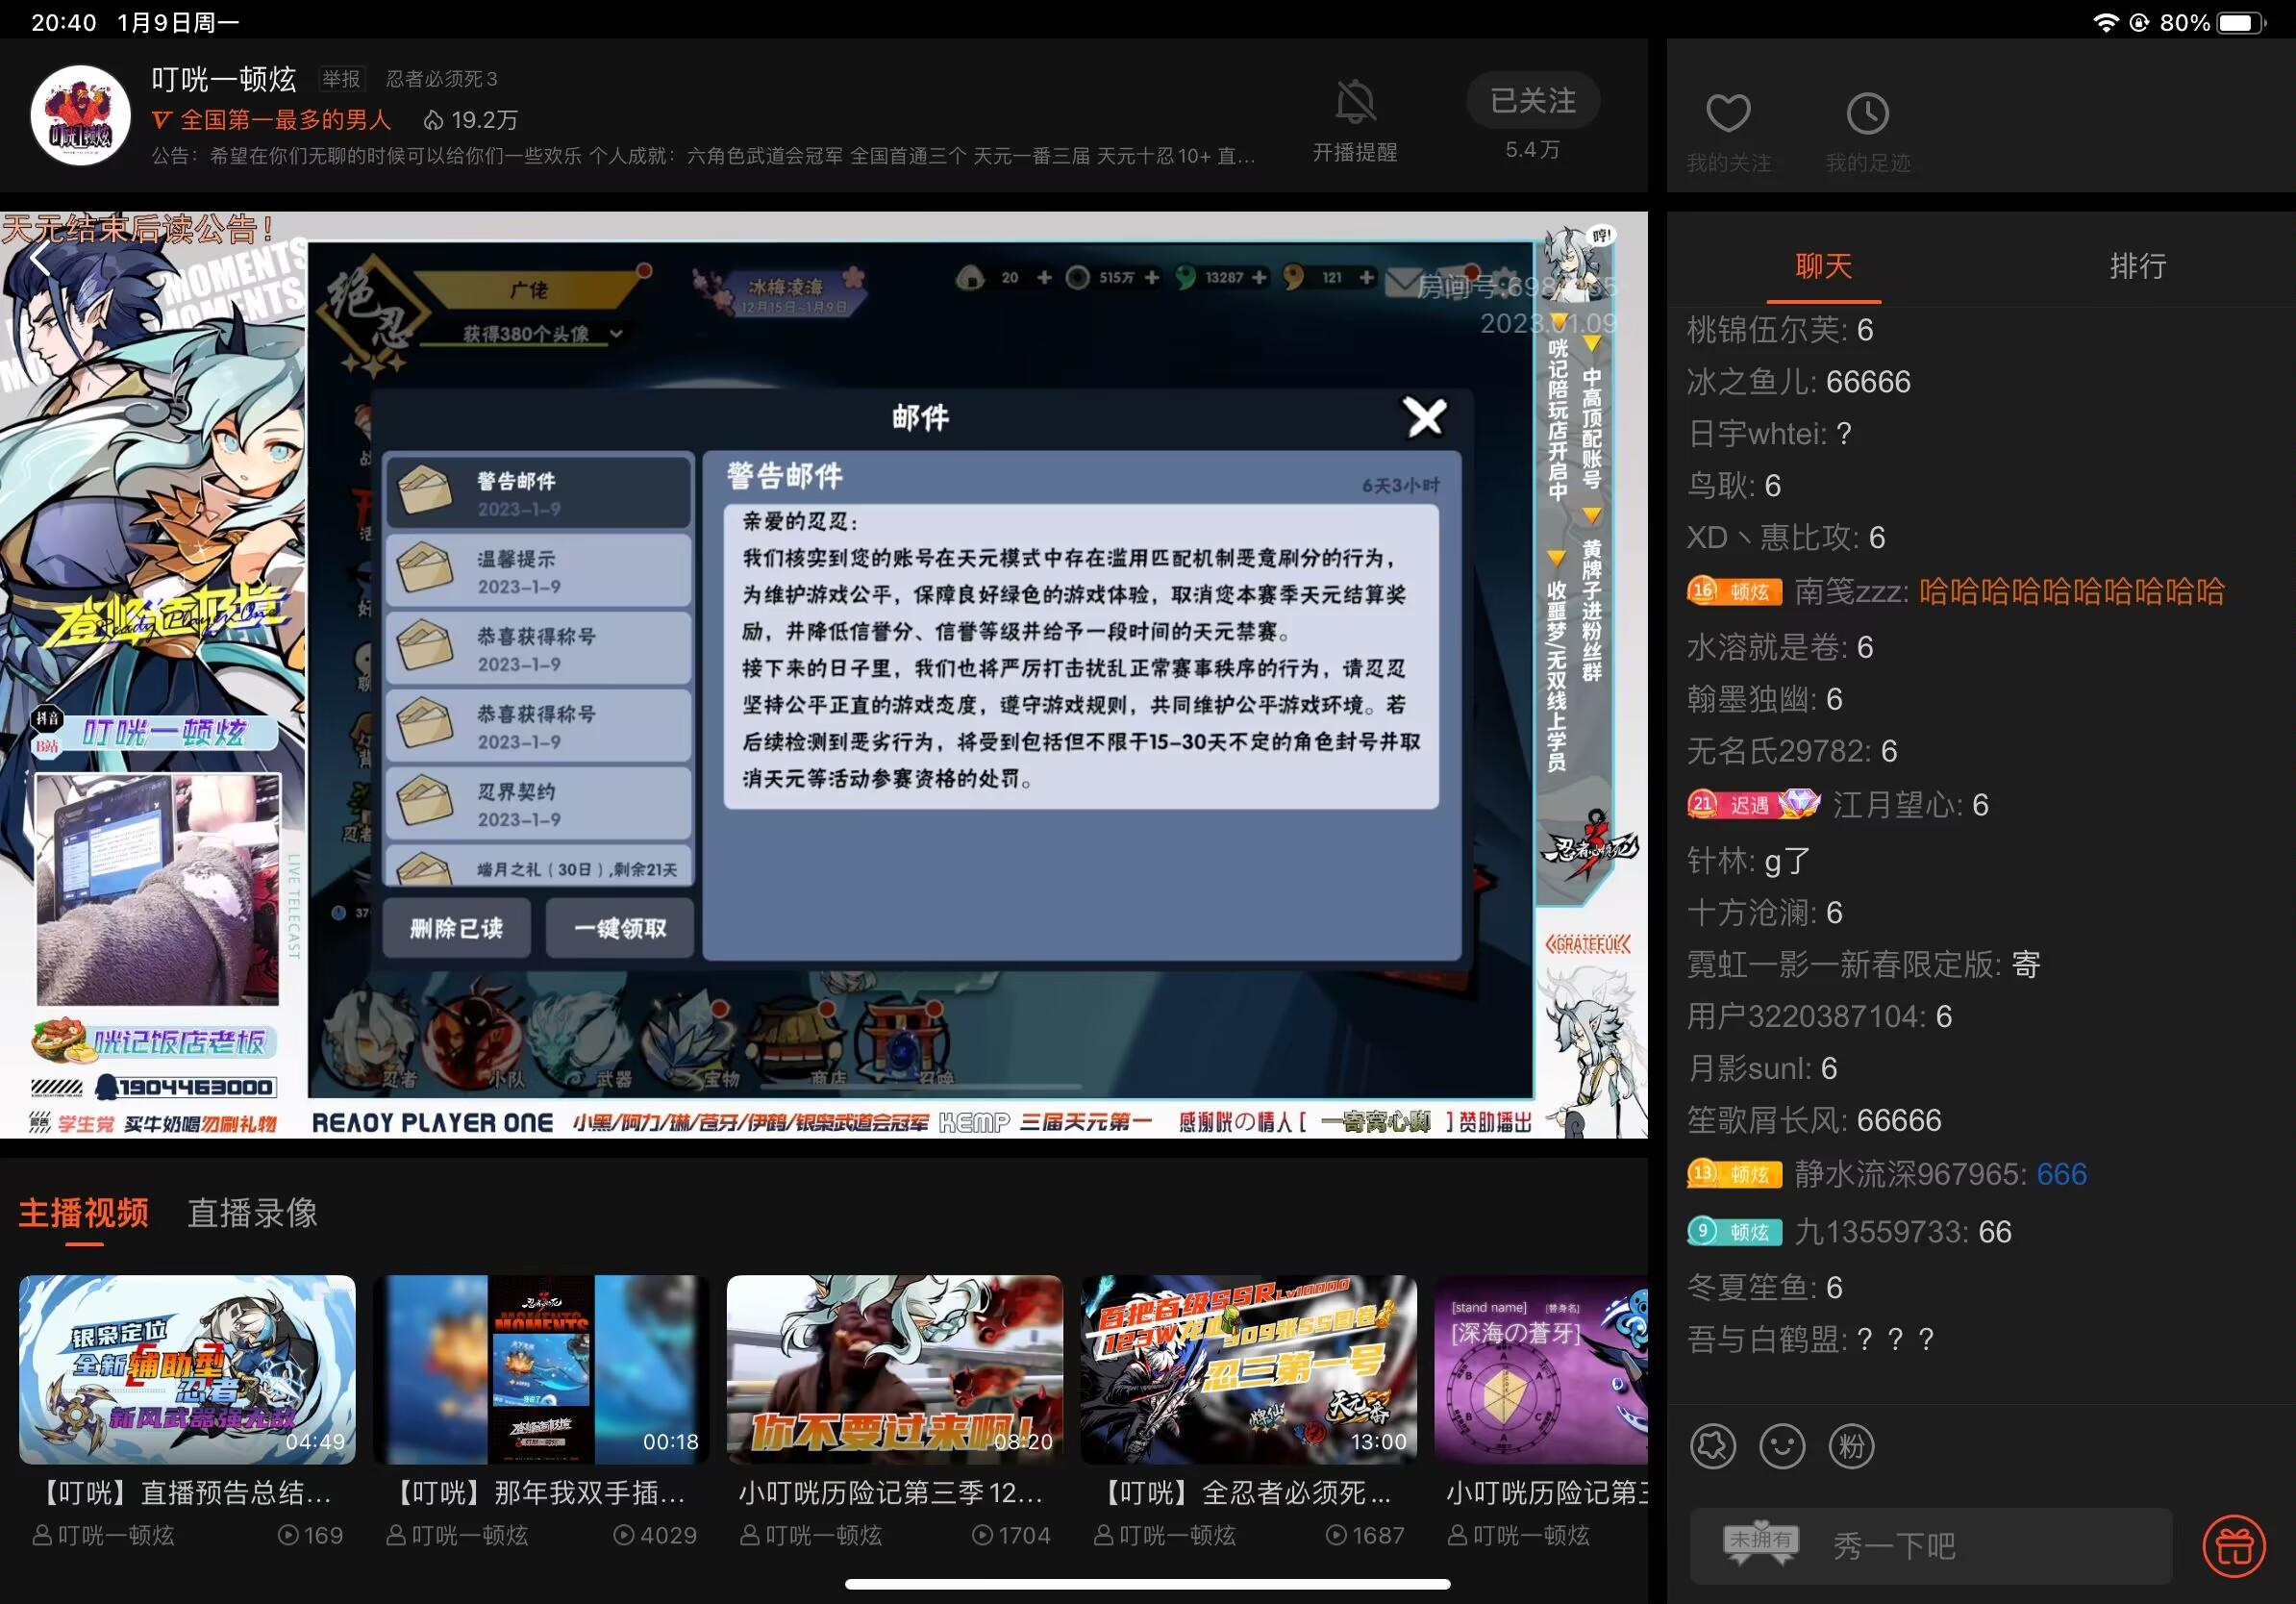Click the 删除已读 button

point(456,928)
